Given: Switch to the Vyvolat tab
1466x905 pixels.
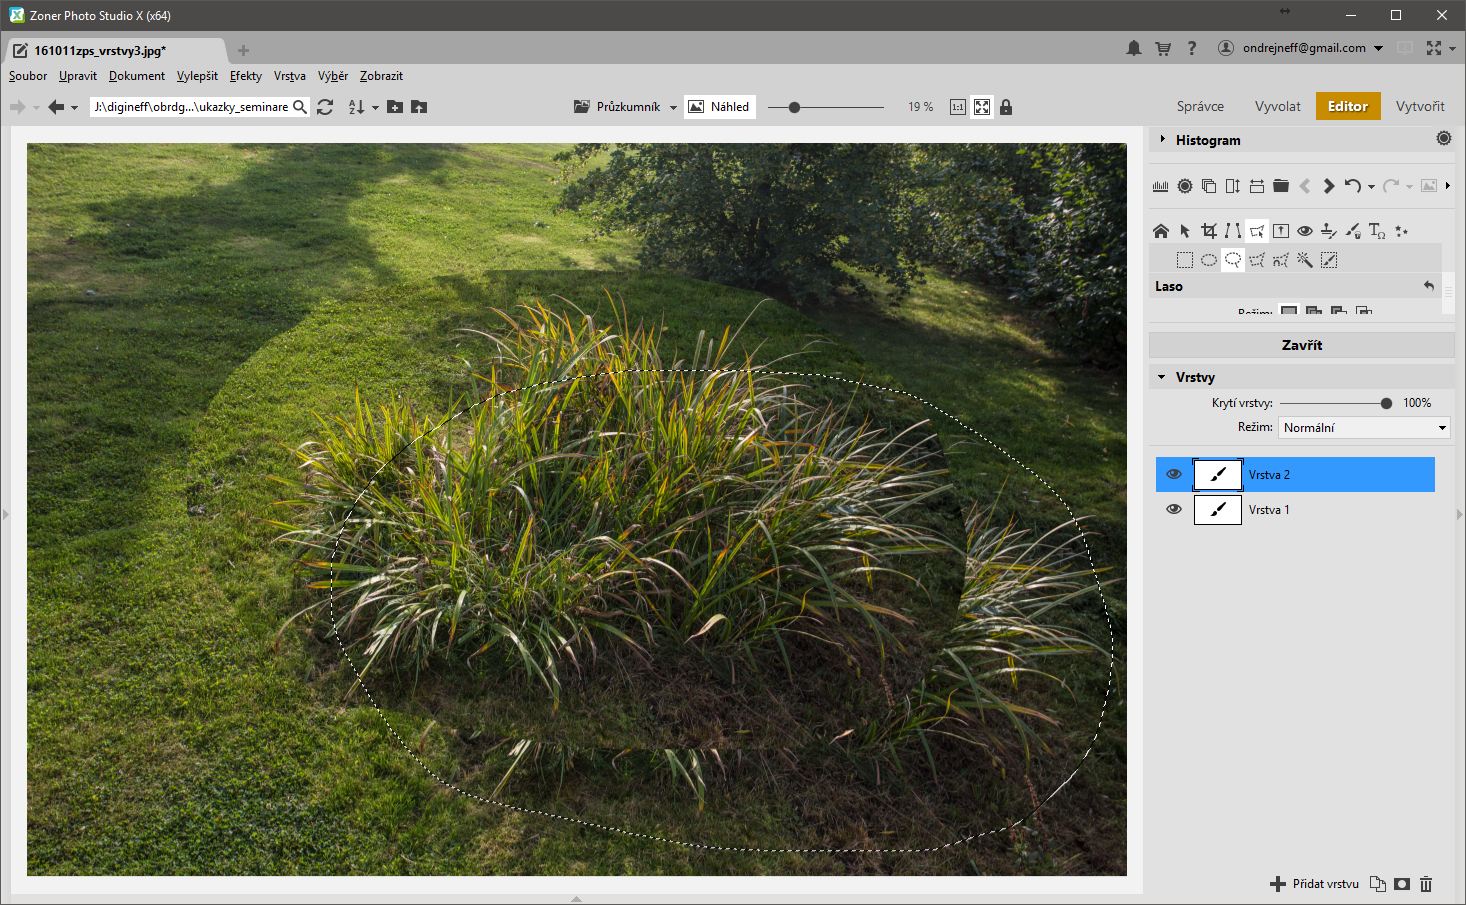Looking at the screenshot, I should click(x=1277, y=106).
